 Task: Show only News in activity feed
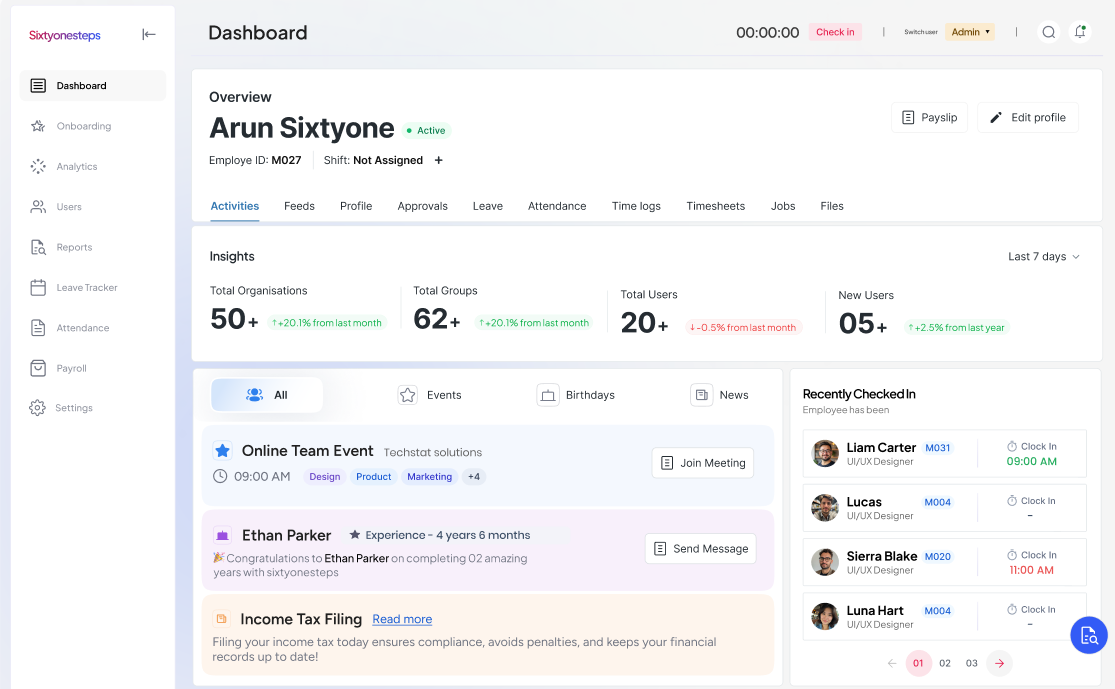click(720, 395)
